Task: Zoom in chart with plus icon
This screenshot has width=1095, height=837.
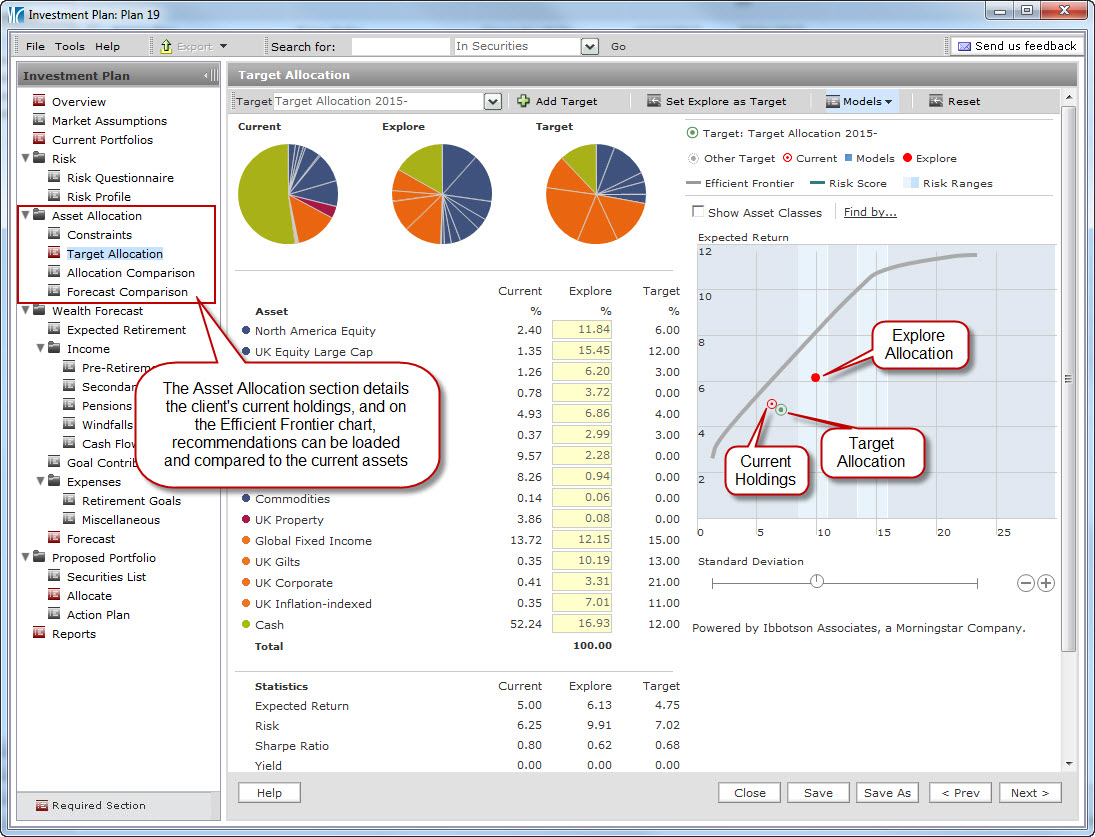Action: tap(1046, 583)
